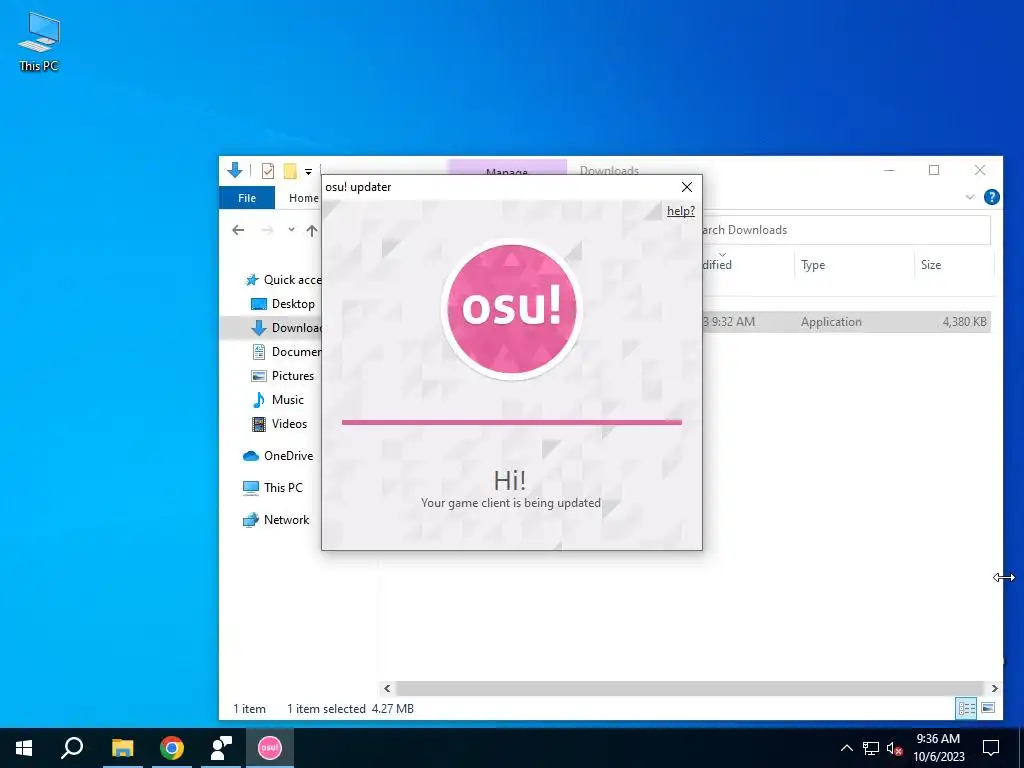
Task: Select Desktop in the navigation pane
Action: (283, 304)
